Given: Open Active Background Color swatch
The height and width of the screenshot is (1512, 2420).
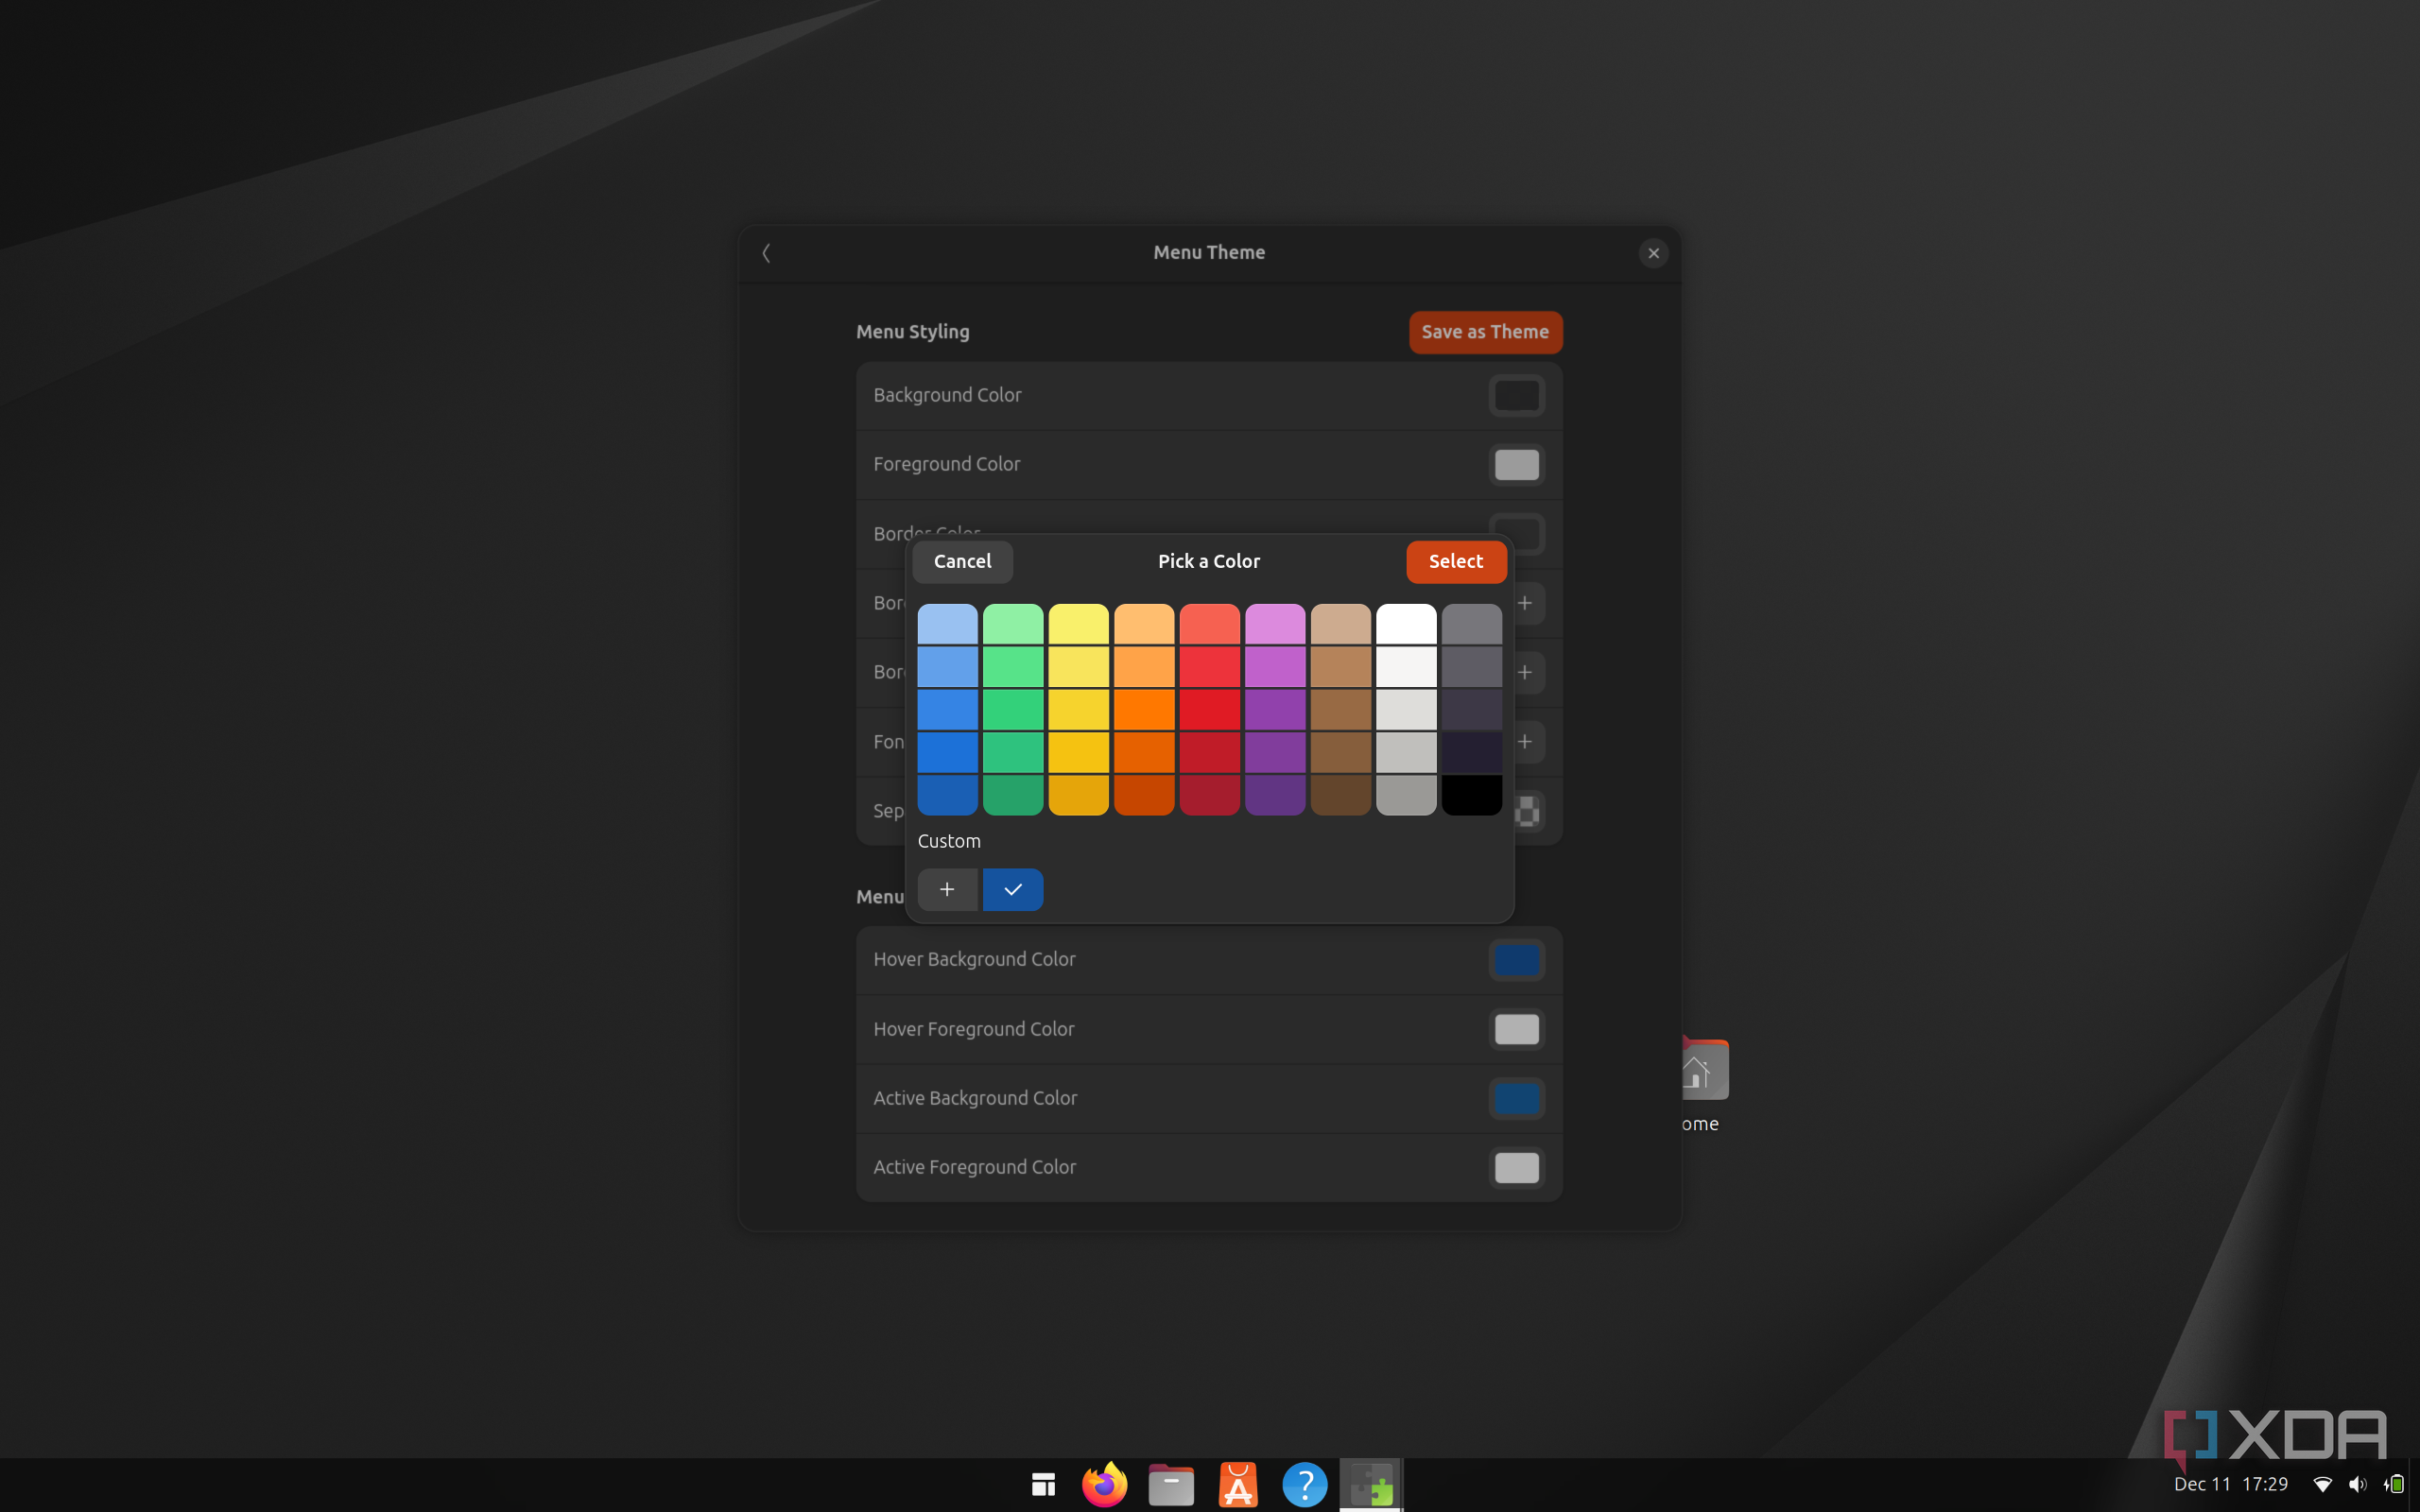Looking at the screenshot, I should click(1516, 1098).
